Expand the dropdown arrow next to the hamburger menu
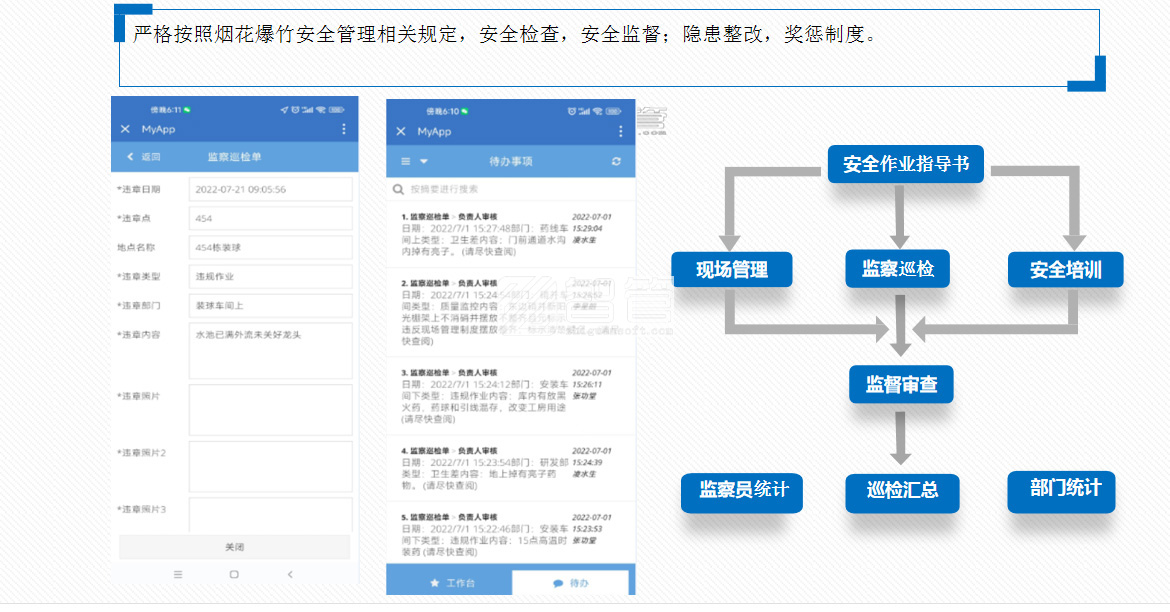 pos(424,161)
